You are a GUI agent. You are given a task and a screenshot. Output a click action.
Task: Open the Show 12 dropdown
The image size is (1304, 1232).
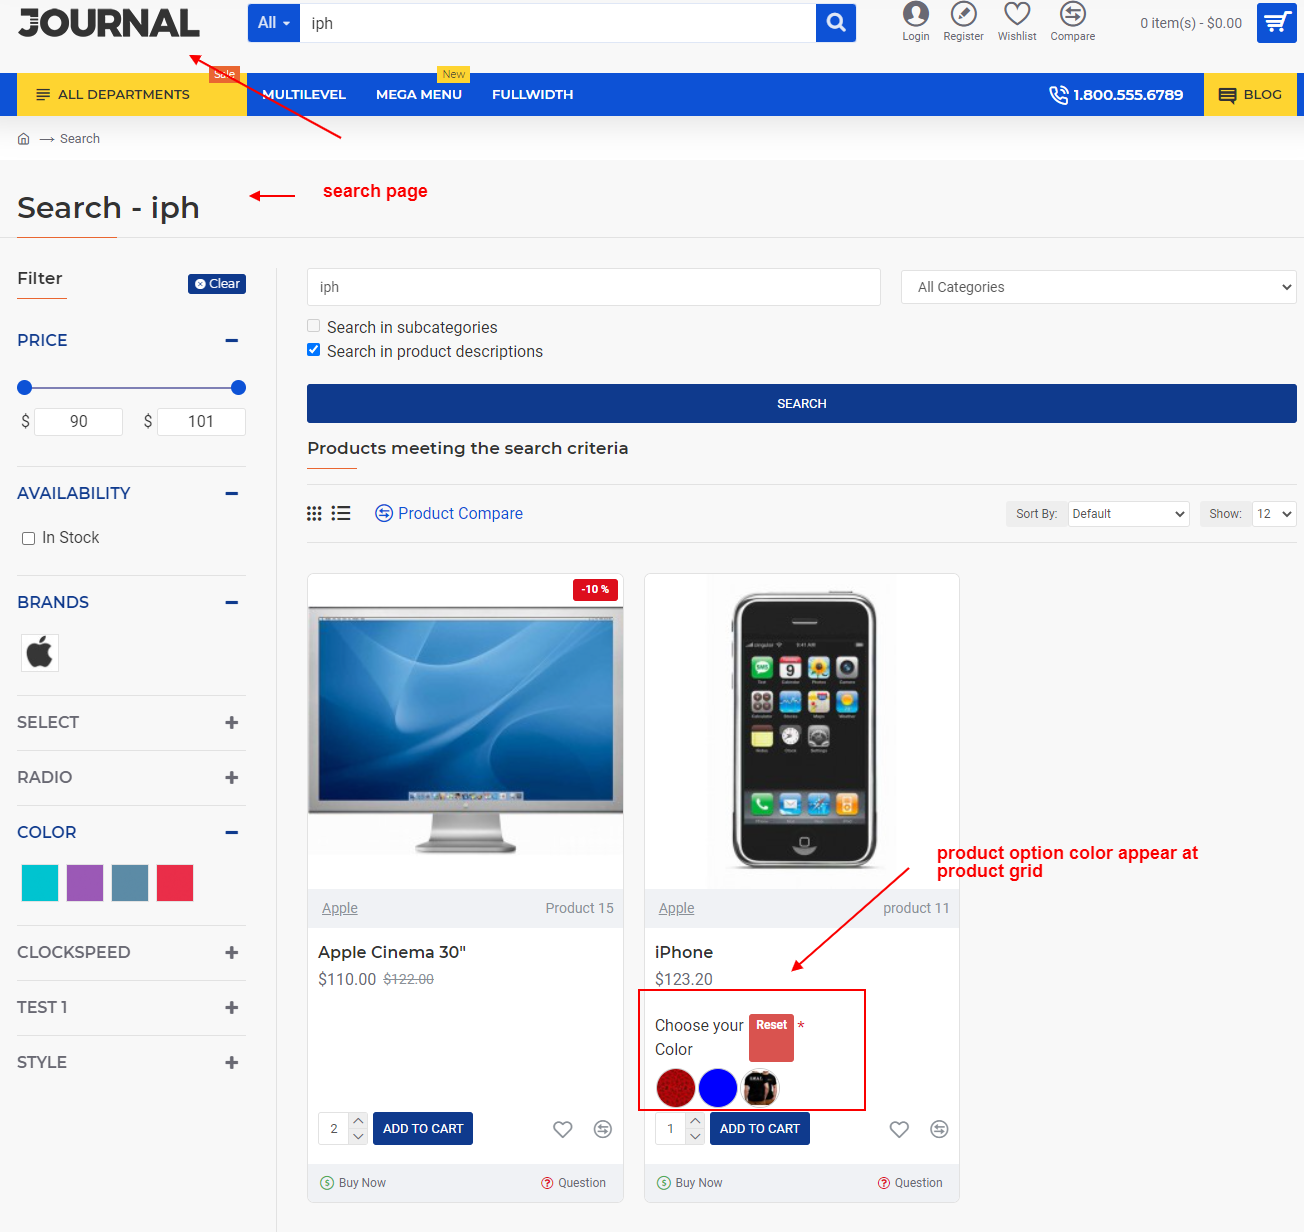click(x=1274, y=514)
